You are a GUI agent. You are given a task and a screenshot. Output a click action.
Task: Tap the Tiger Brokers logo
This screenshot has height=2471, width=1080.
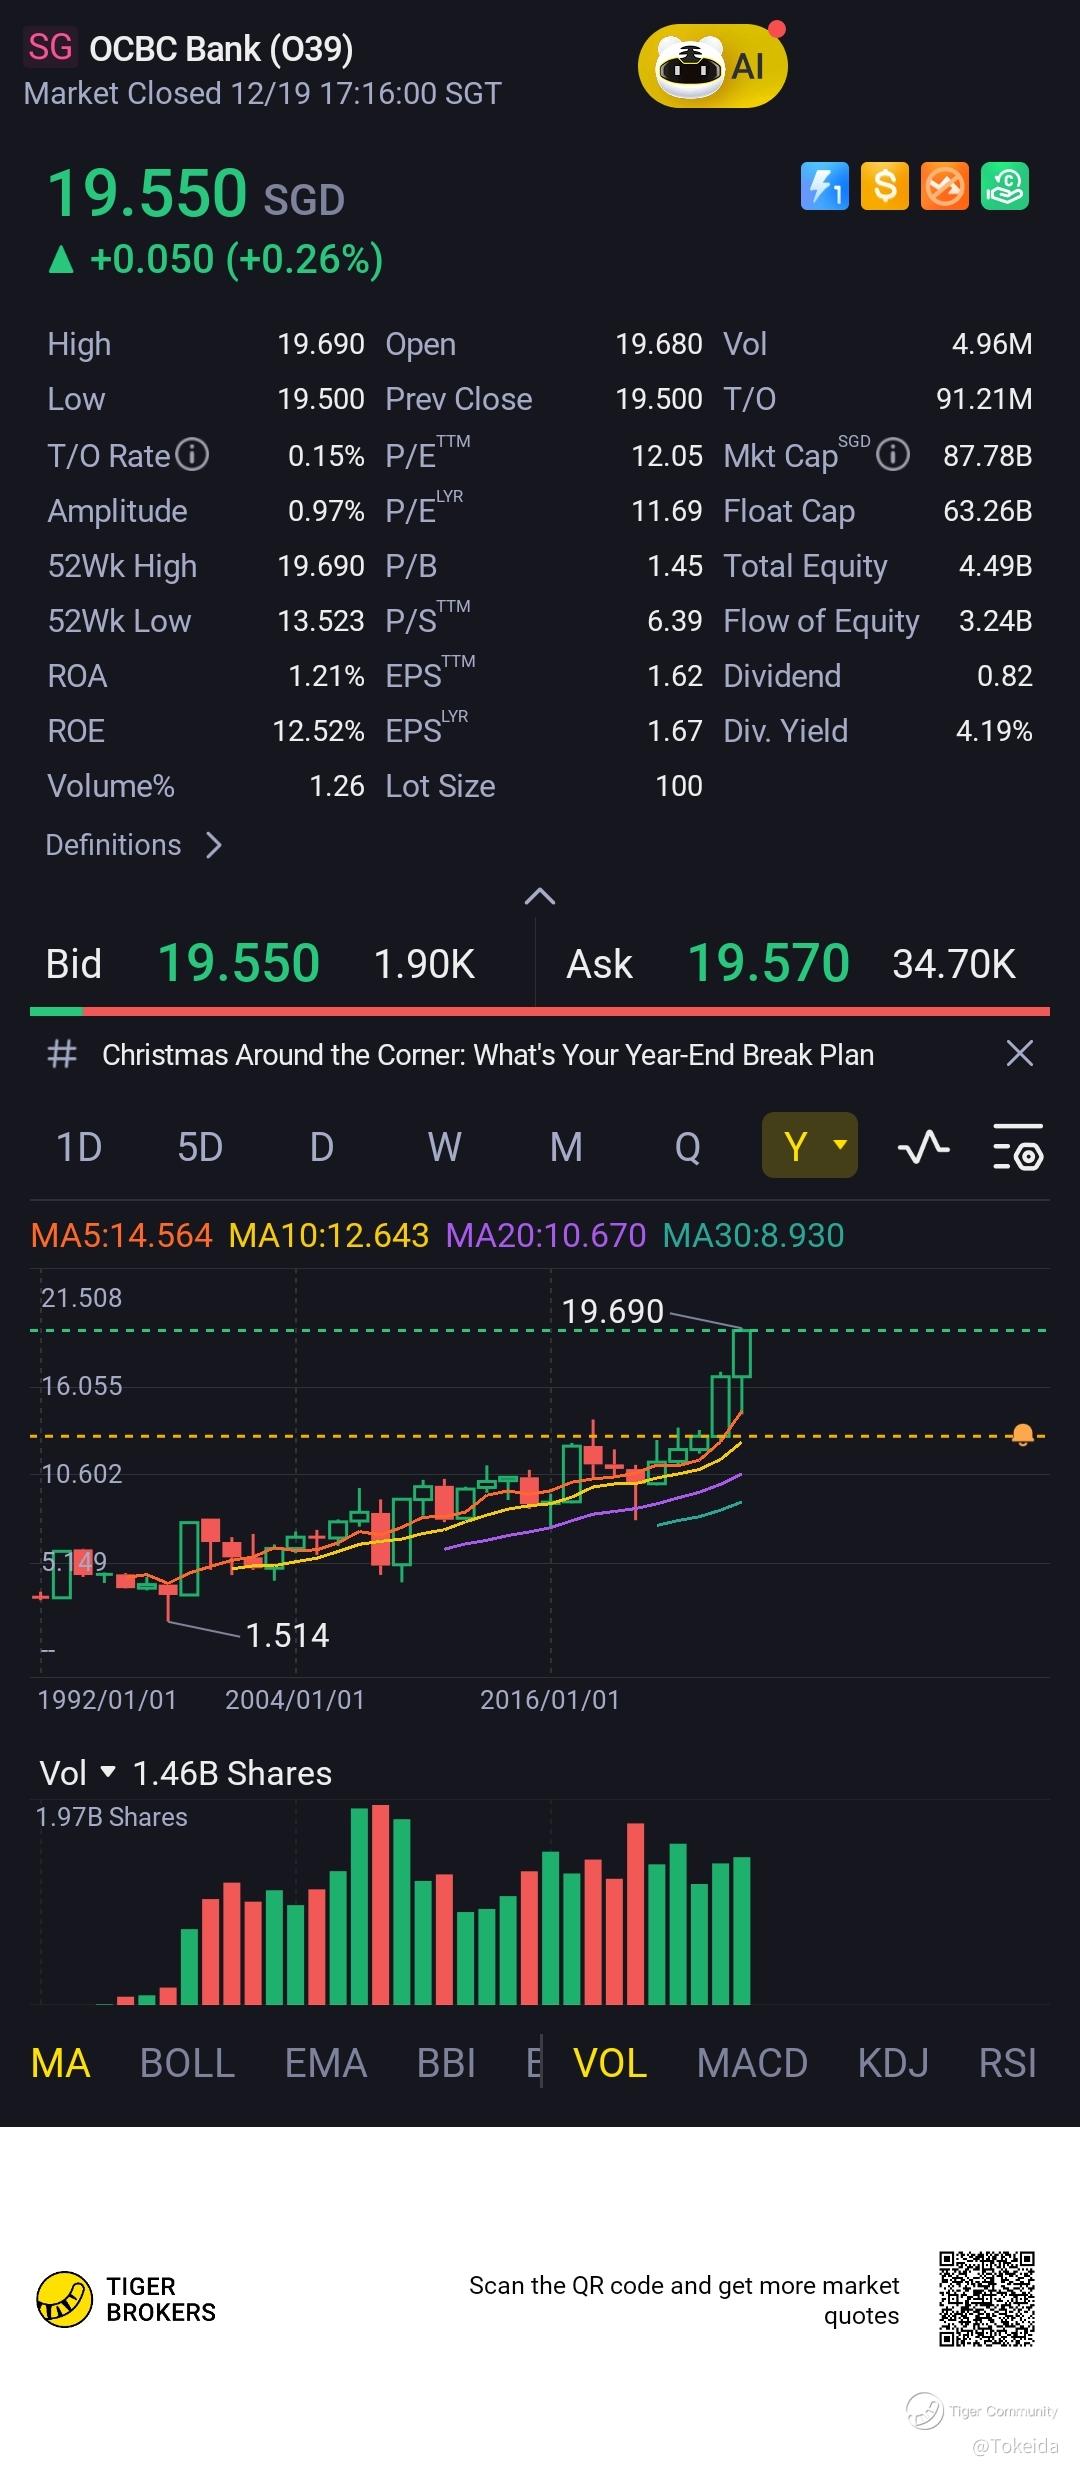[x=126, y=2299]
